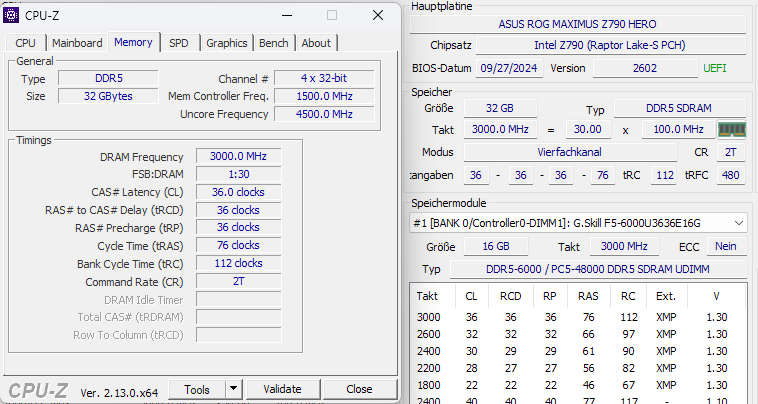Click the 100.0 MHz base clock field

pos(678,130)
